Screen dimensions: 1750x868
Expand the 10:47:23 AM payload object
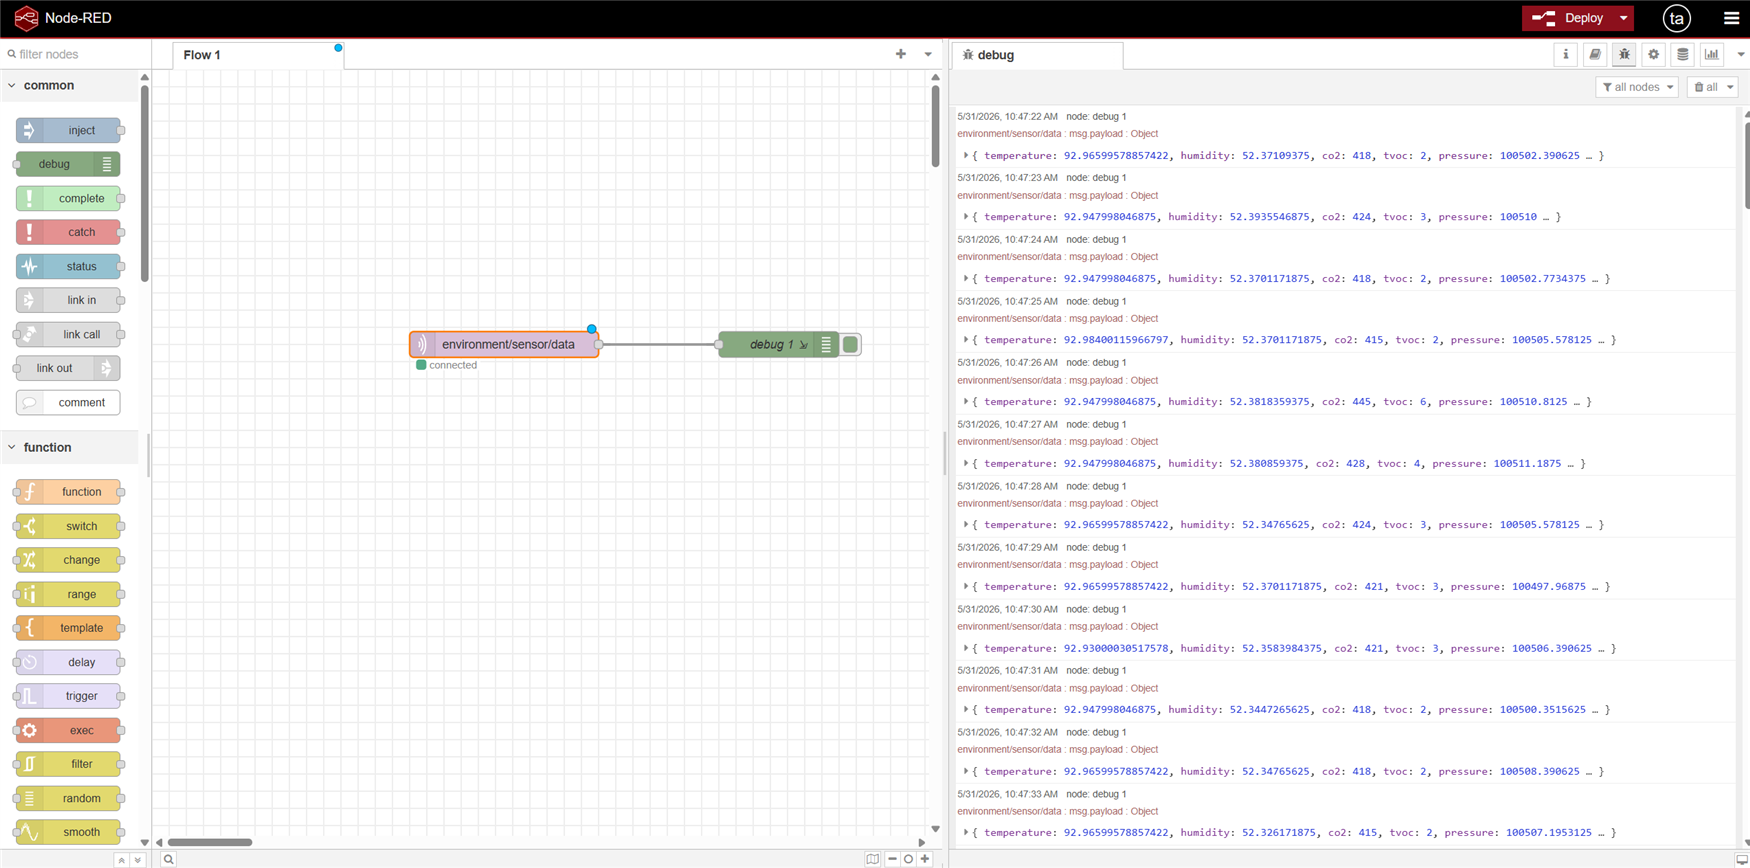pos(966,216)
